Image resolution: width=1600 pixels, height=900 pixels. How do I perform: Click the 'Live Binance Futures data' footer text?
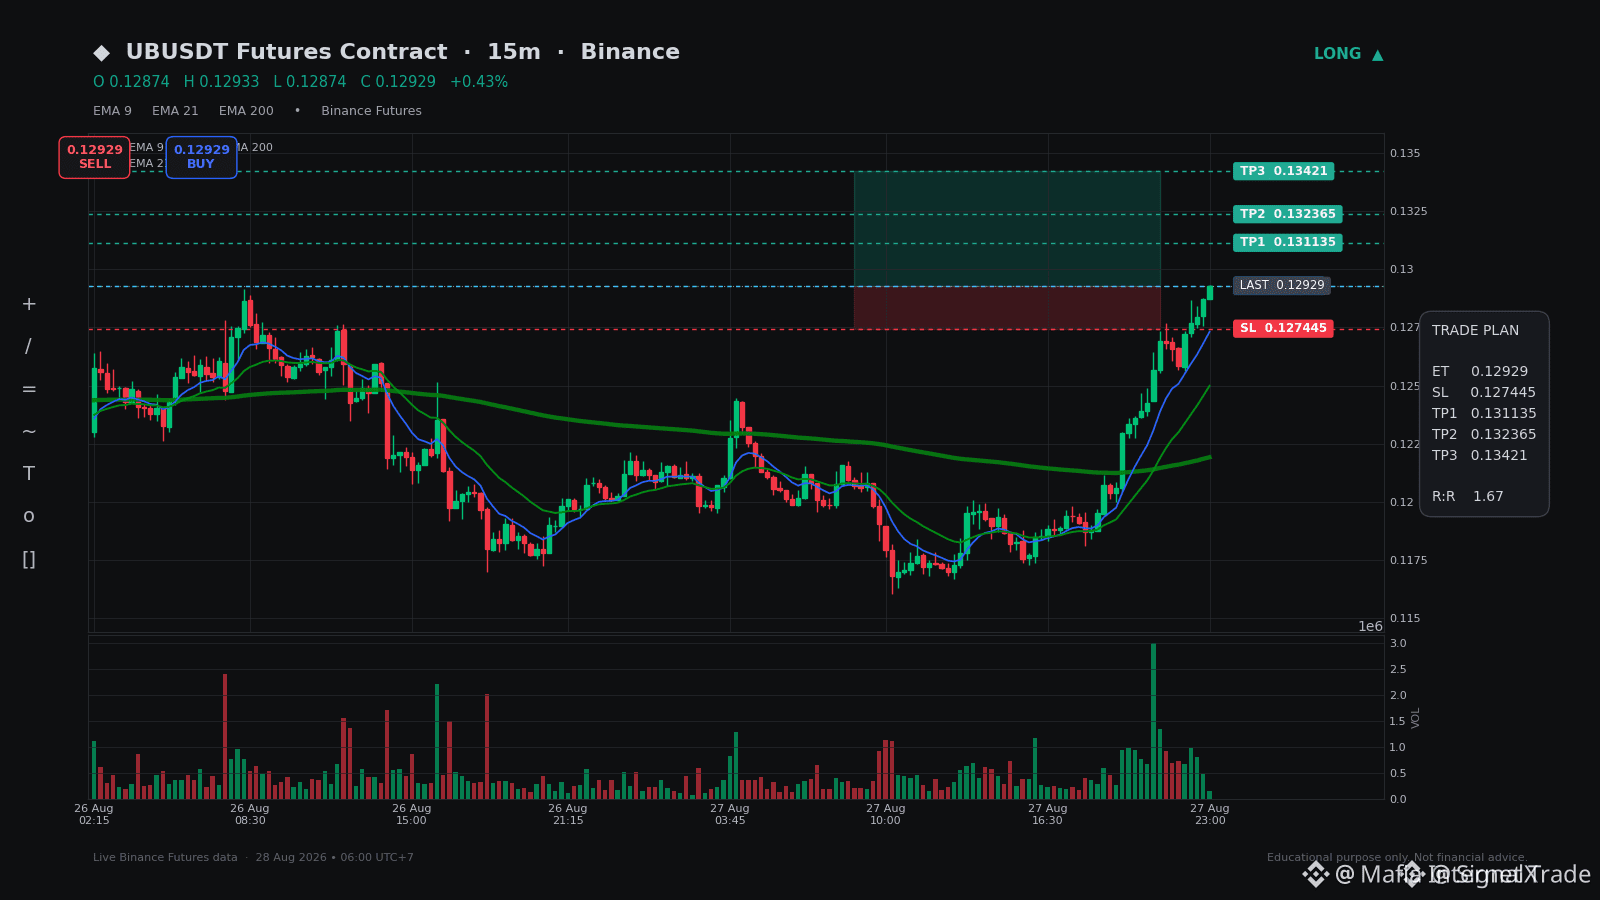[x=165, y=857]
